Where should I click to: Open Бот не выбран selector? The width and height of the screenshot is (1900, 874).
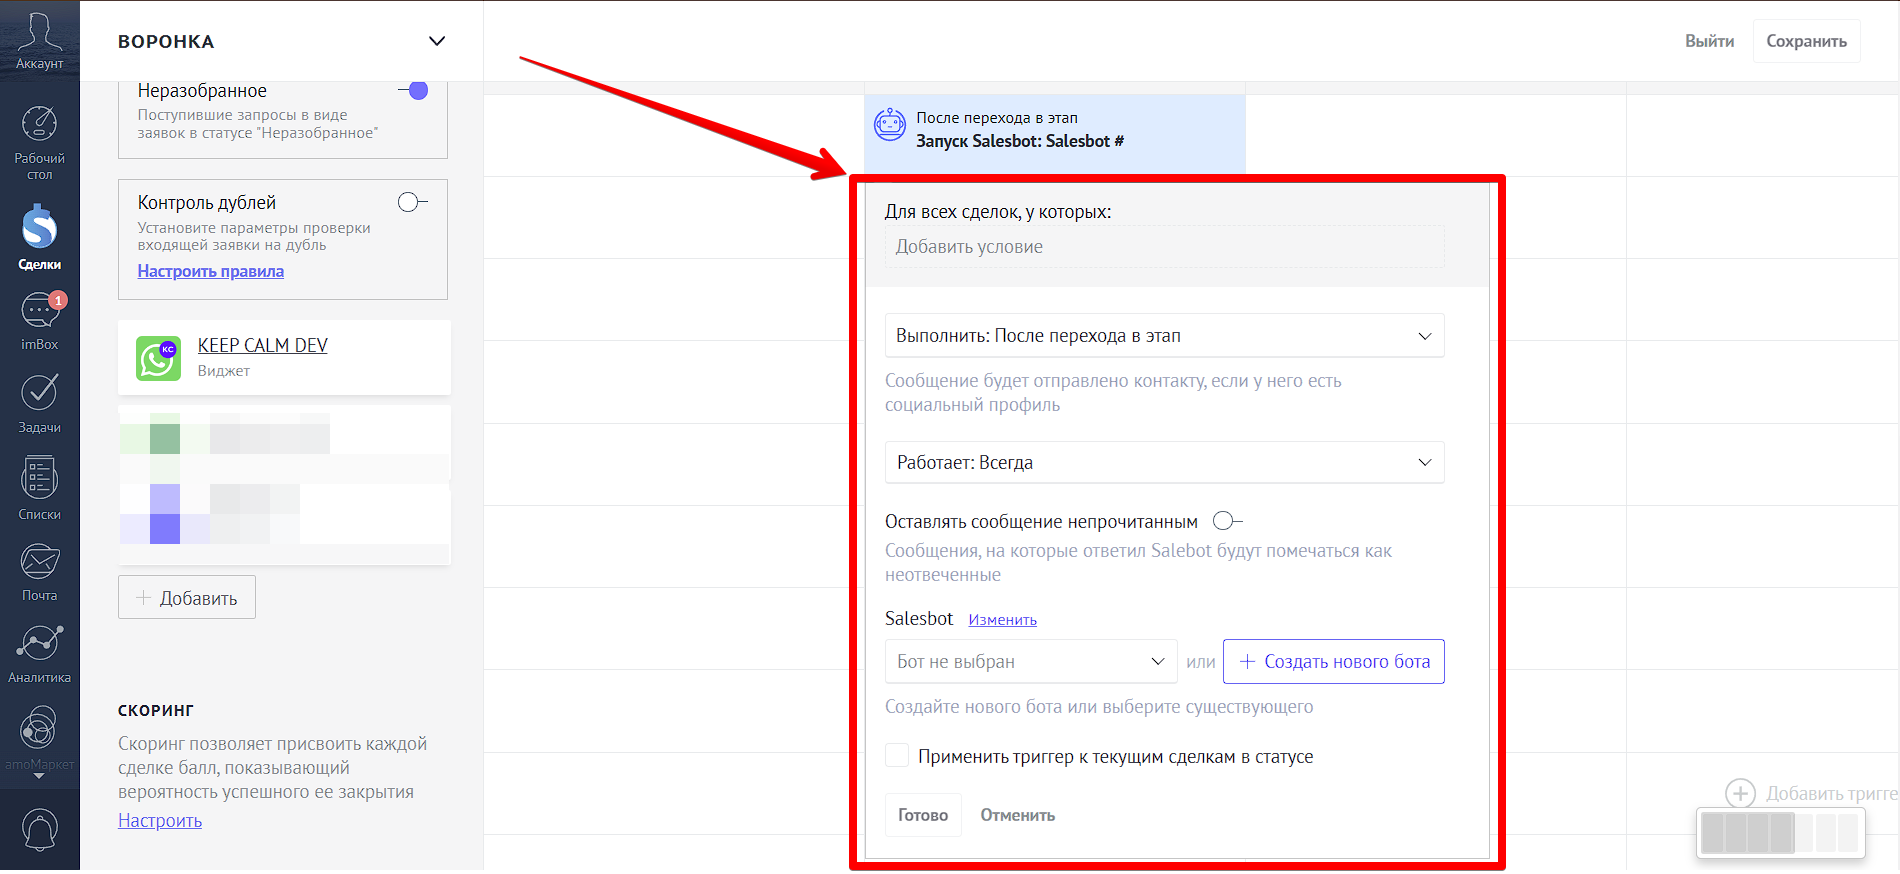[x=1031, y=661]
